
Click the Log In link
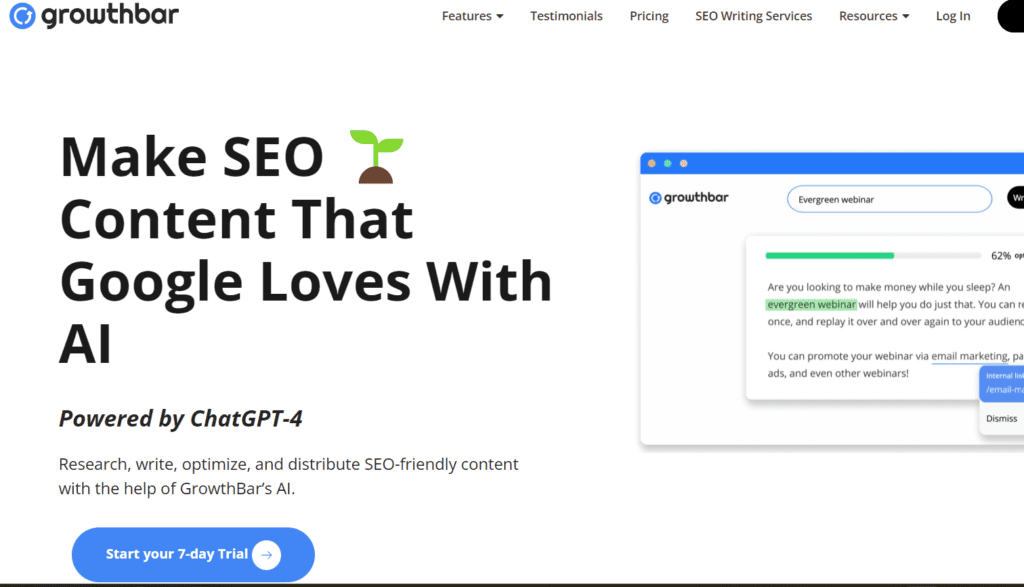[952, 16]
